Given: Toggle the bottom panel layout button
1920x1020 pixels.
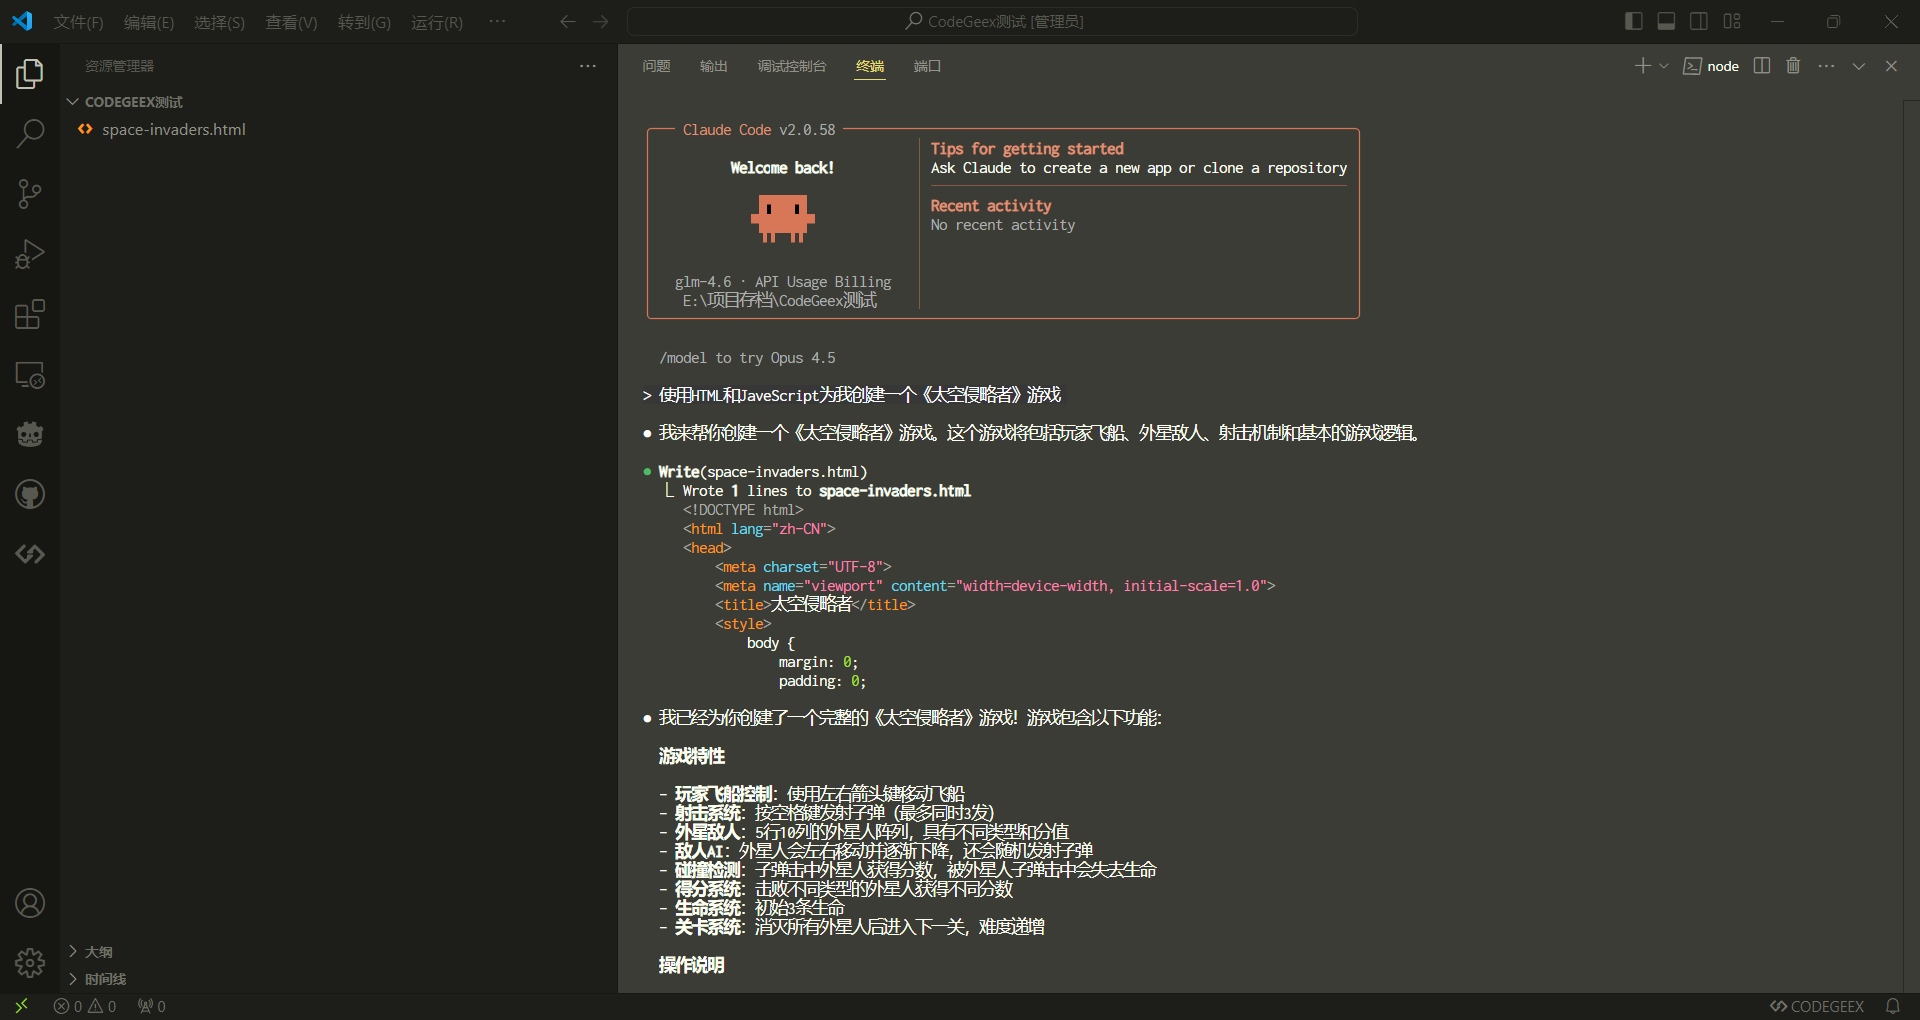Looking at the screenshot, I should tap(1666, 21).
